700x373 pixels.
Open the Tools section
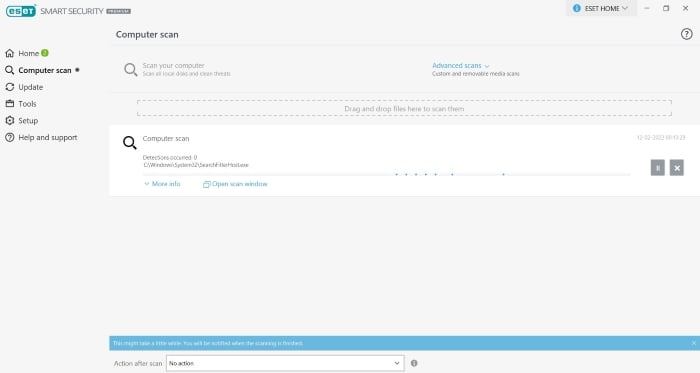(x=21, y=104)
